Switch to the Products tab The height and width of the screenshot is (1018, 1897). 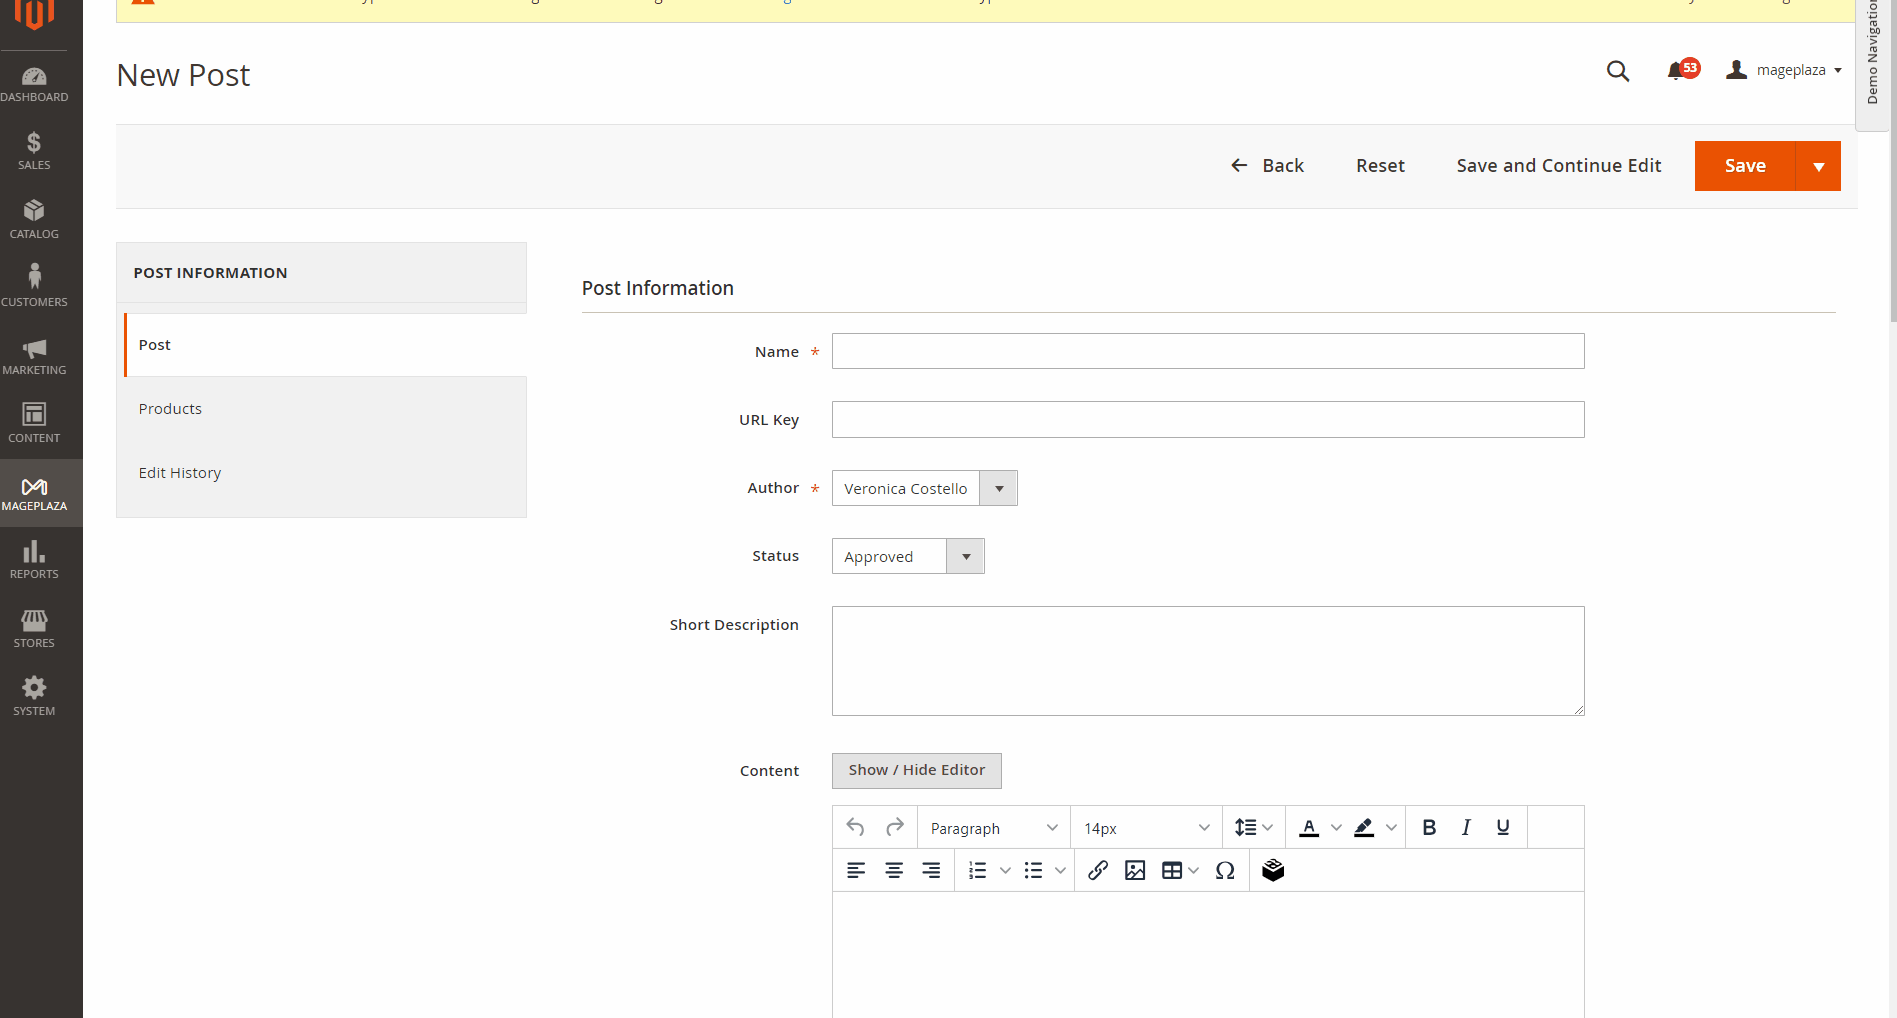(170, 409)
